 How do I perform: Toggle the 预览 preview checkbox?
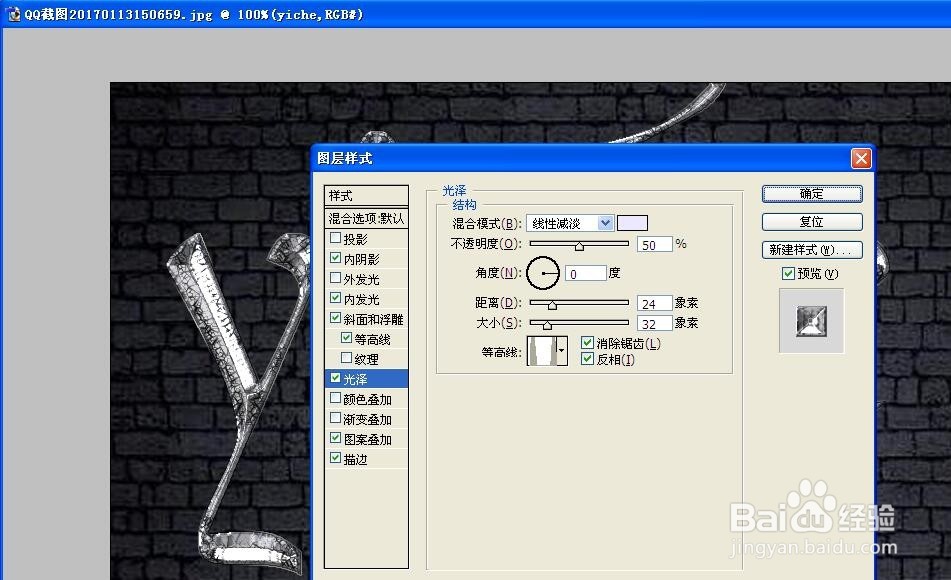pyautogui.click(x=788, y=274)
